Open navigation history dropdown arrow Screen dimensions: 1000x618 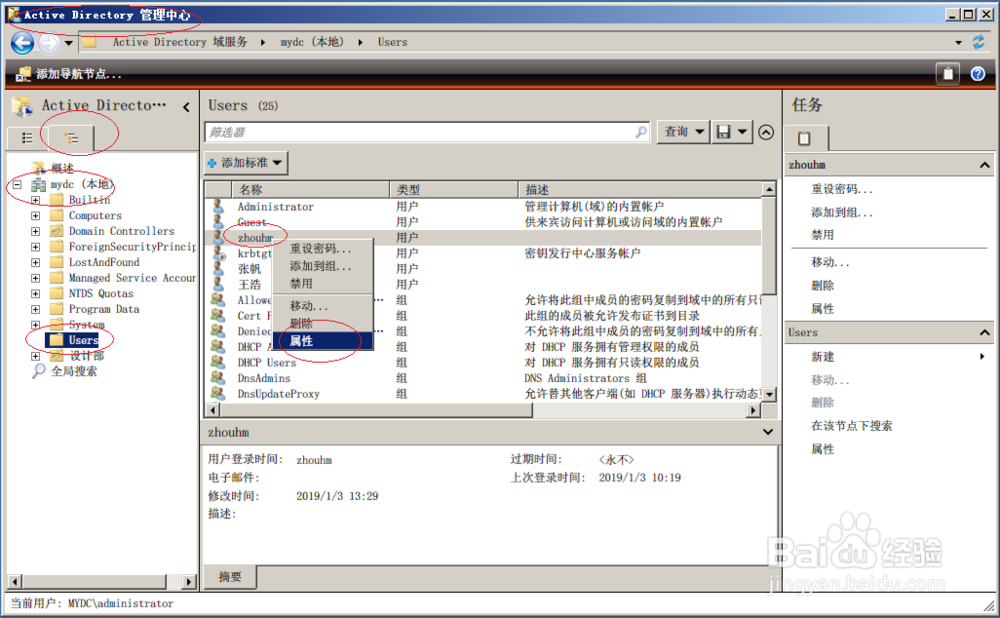[68, 43]
